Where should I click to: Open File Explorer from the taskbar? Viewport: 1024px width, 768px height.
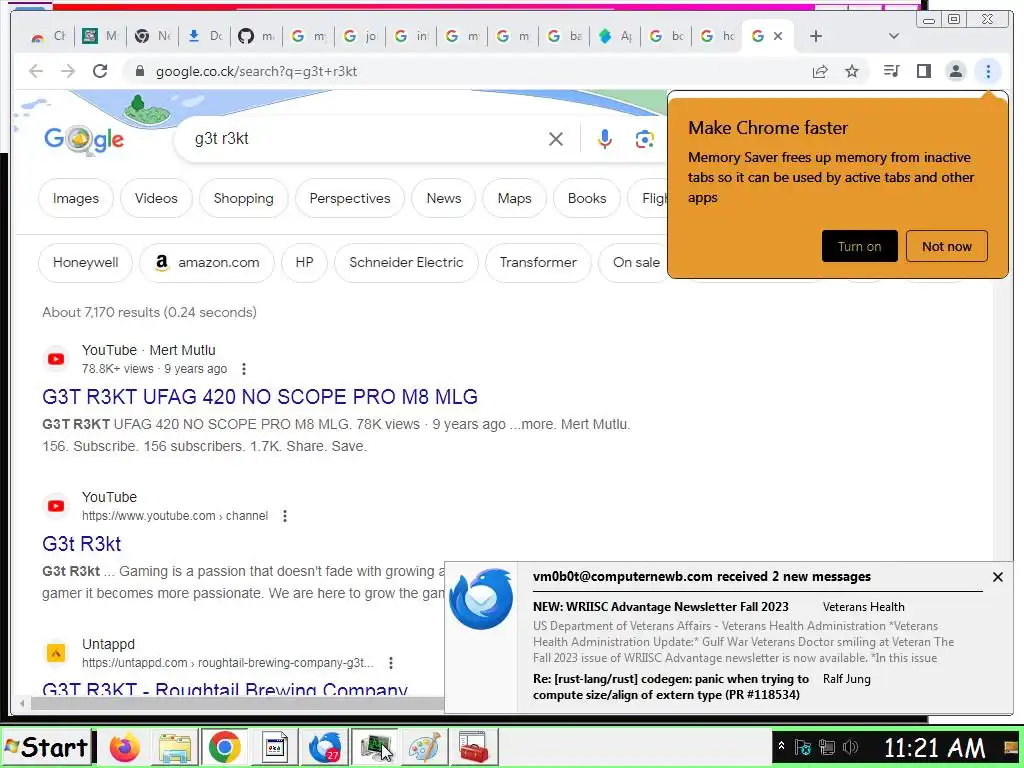(x=174, y=747)
